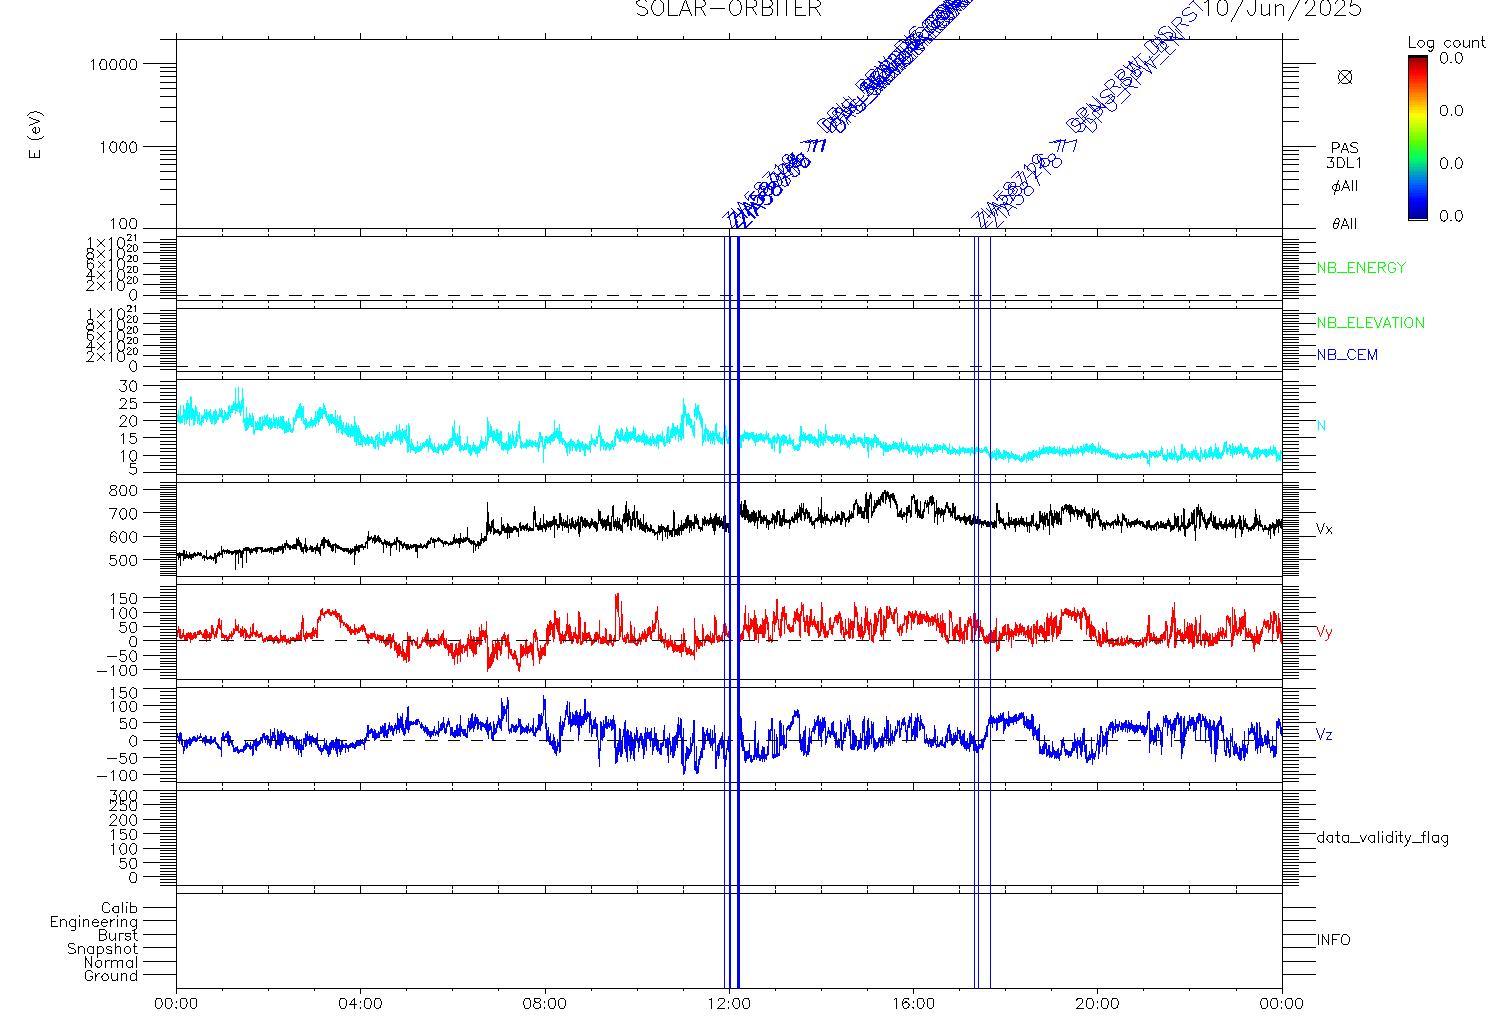The height and width of the screenshot is (1020, 1512).
Task: Click the PAS instrument label
Action: pos(1345,148)
